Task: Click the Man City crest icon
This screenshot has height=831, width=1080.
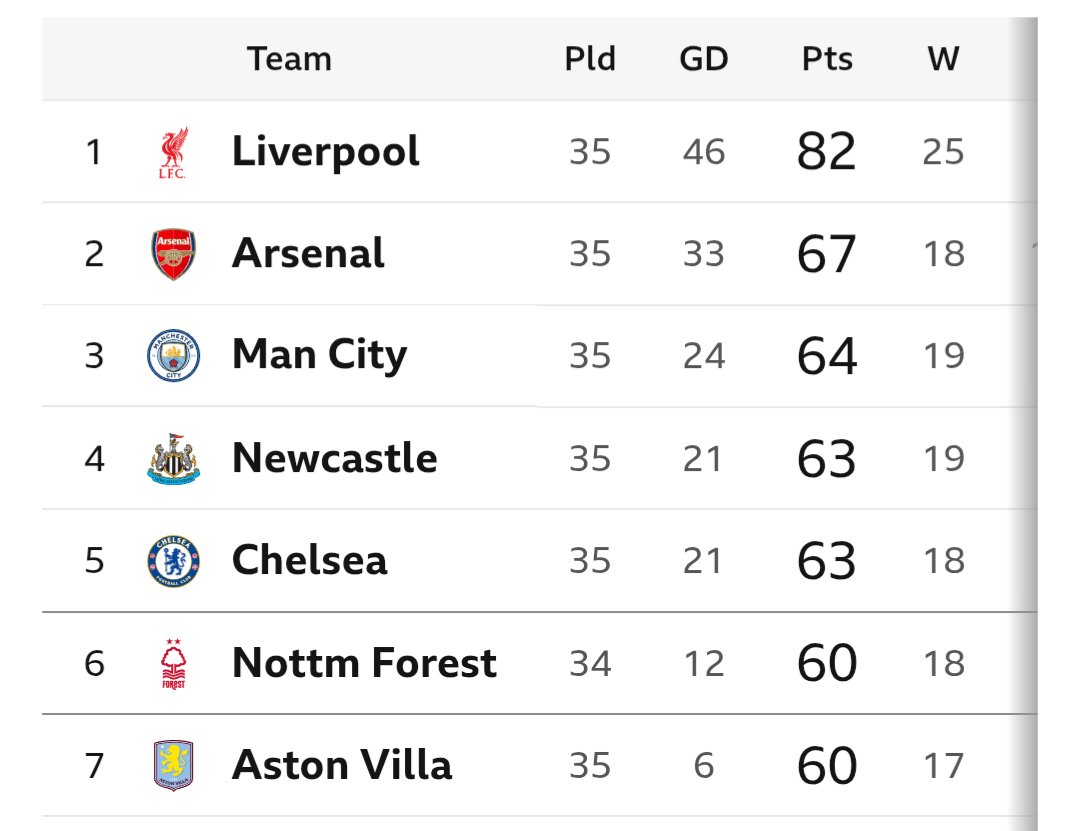Action: pyautogui.click(x=174, y=356)
